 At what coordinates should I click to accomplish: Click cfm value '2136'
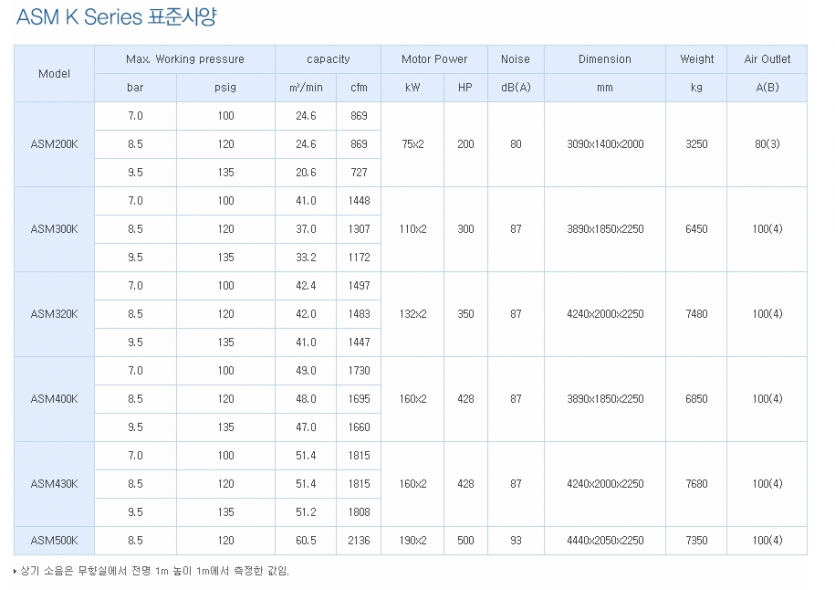click(x=359, y=540)
